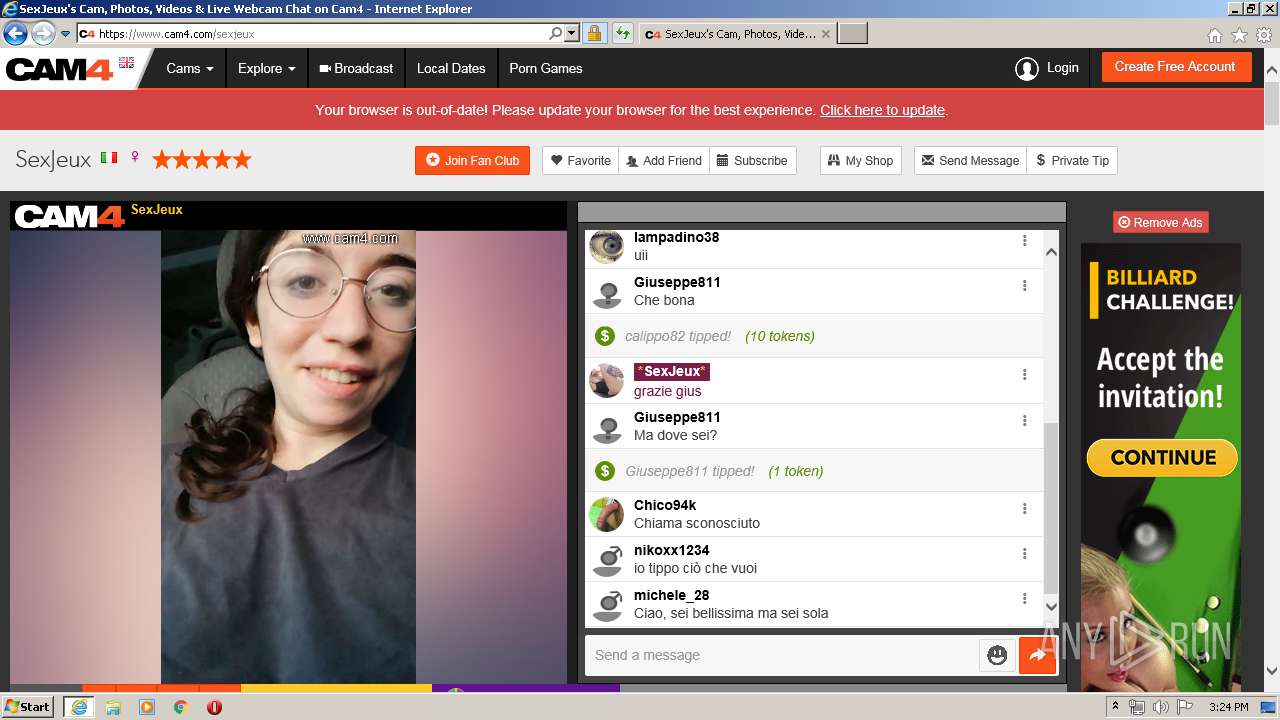Click michele_28 username in chat
1280x720 pixels.
click(672, 595)
